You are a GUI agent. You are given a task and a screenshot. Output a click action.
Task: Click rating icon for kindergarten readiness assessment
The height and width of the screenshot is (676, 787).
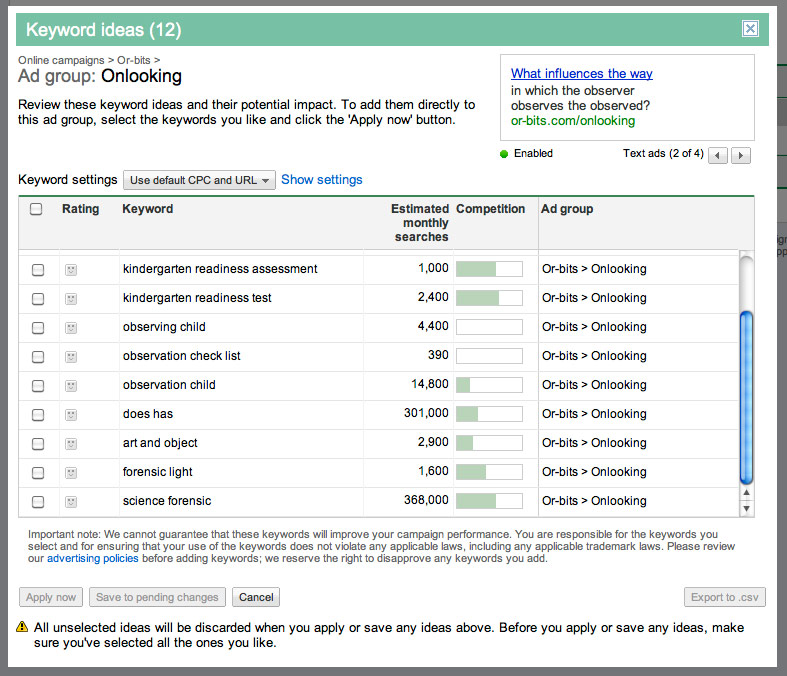click(71, 270)
